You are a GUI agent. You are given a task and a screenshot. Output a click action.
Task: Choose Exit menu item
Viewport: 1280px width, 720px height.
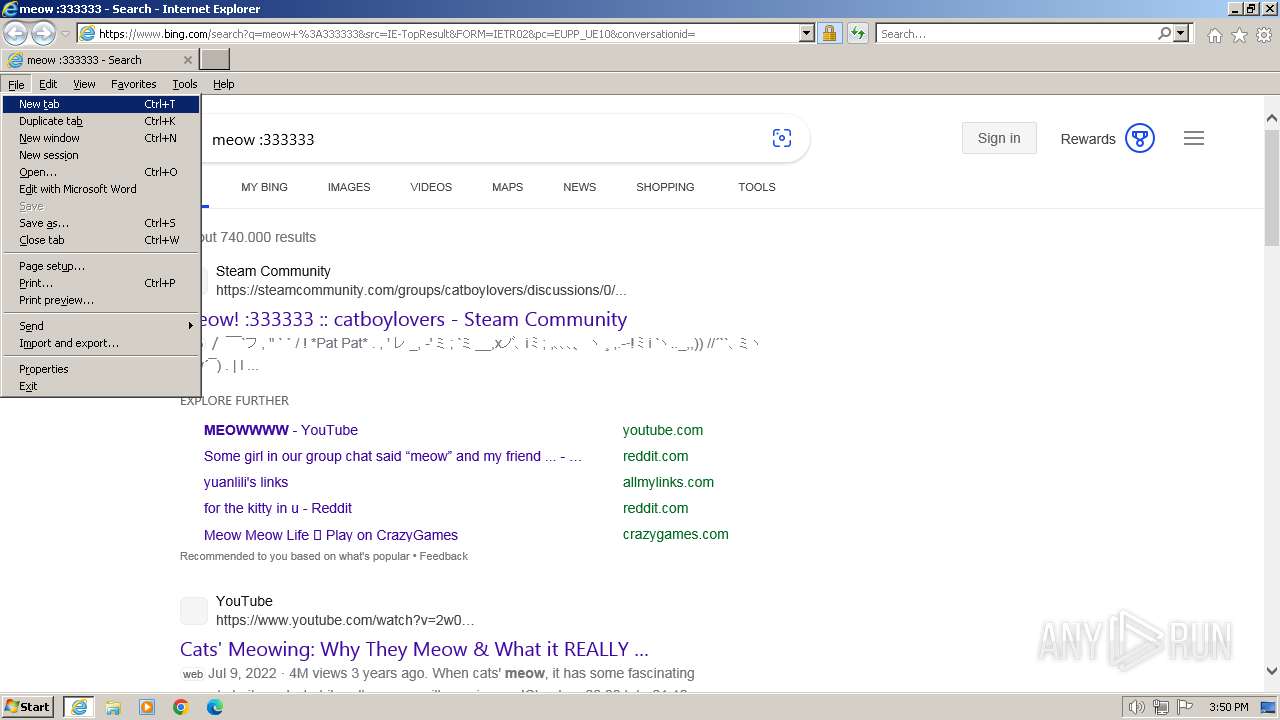(x=100, y=386)
